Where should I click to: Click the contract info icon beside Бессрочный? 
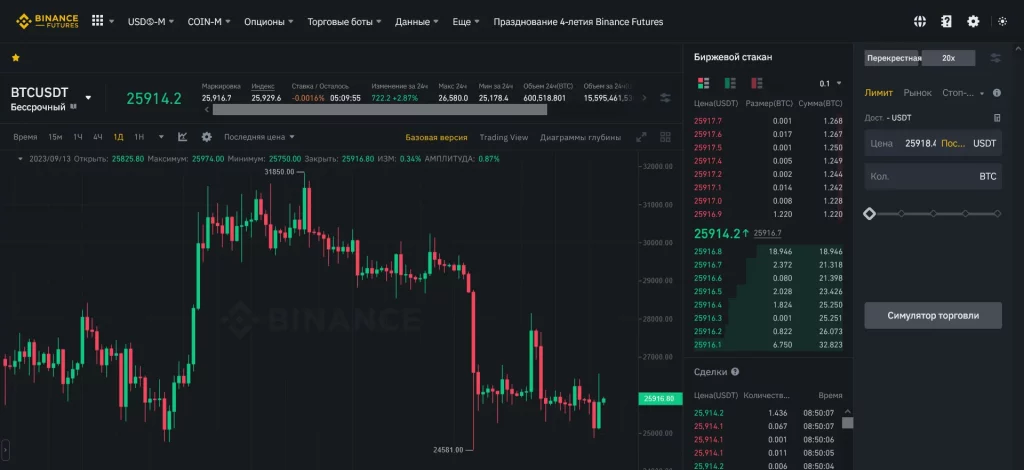coord(73,106)
